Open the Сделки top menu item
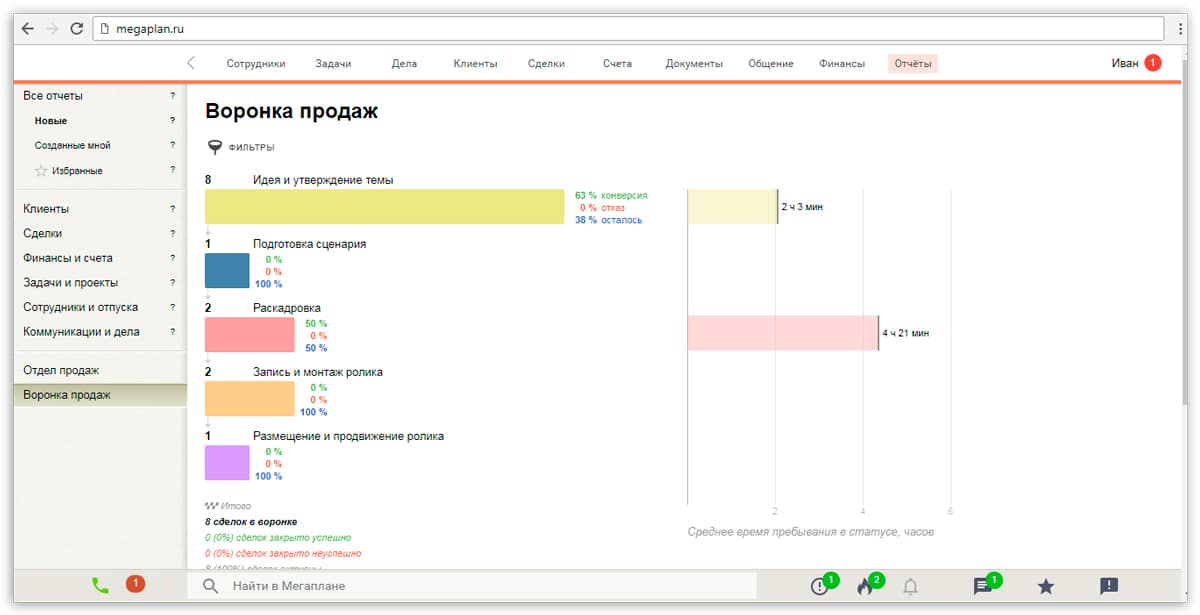This screenshot has height=615, width=1200. [546, 64]
